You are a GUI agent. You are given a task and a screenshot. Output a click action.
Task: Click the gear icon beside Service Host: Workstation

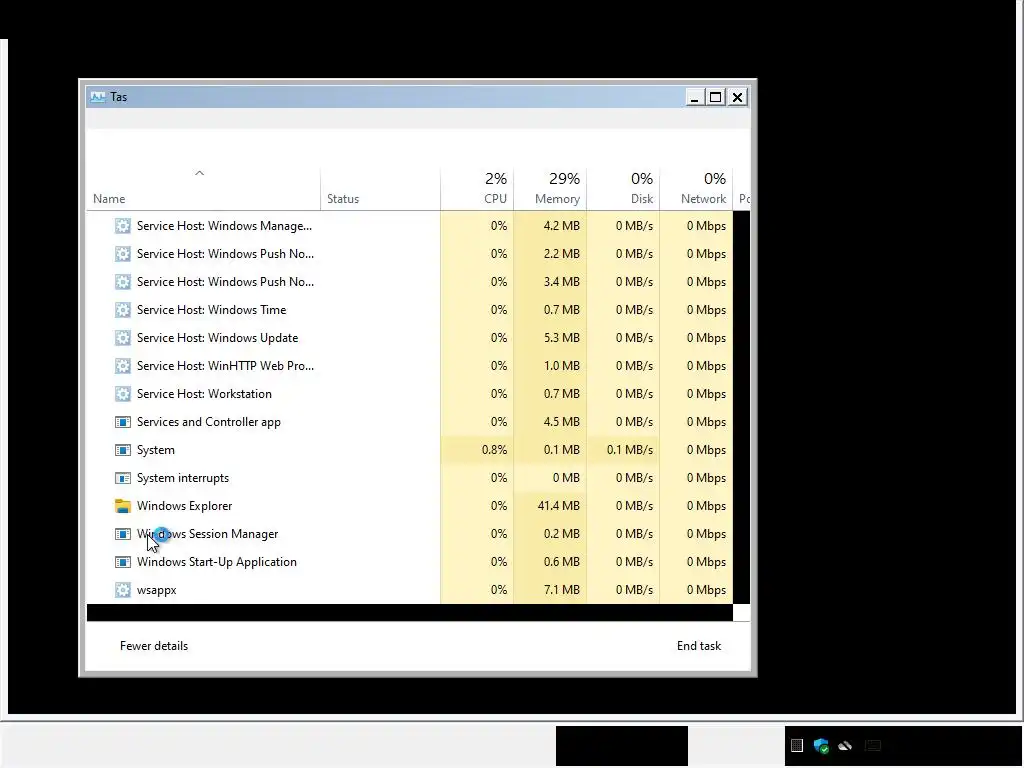pyautogui.click(x=123, y=394)
